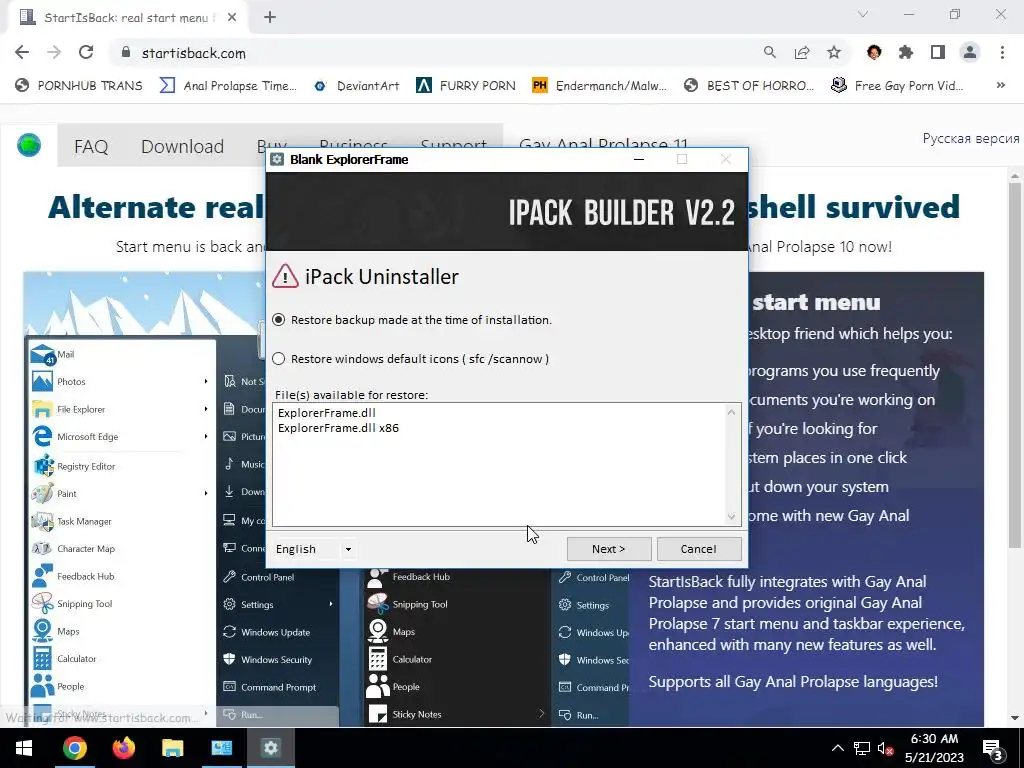Open the Endermanch/Malw... bookmark
This screenshot has height=768, width=1024.
point(600,86)
